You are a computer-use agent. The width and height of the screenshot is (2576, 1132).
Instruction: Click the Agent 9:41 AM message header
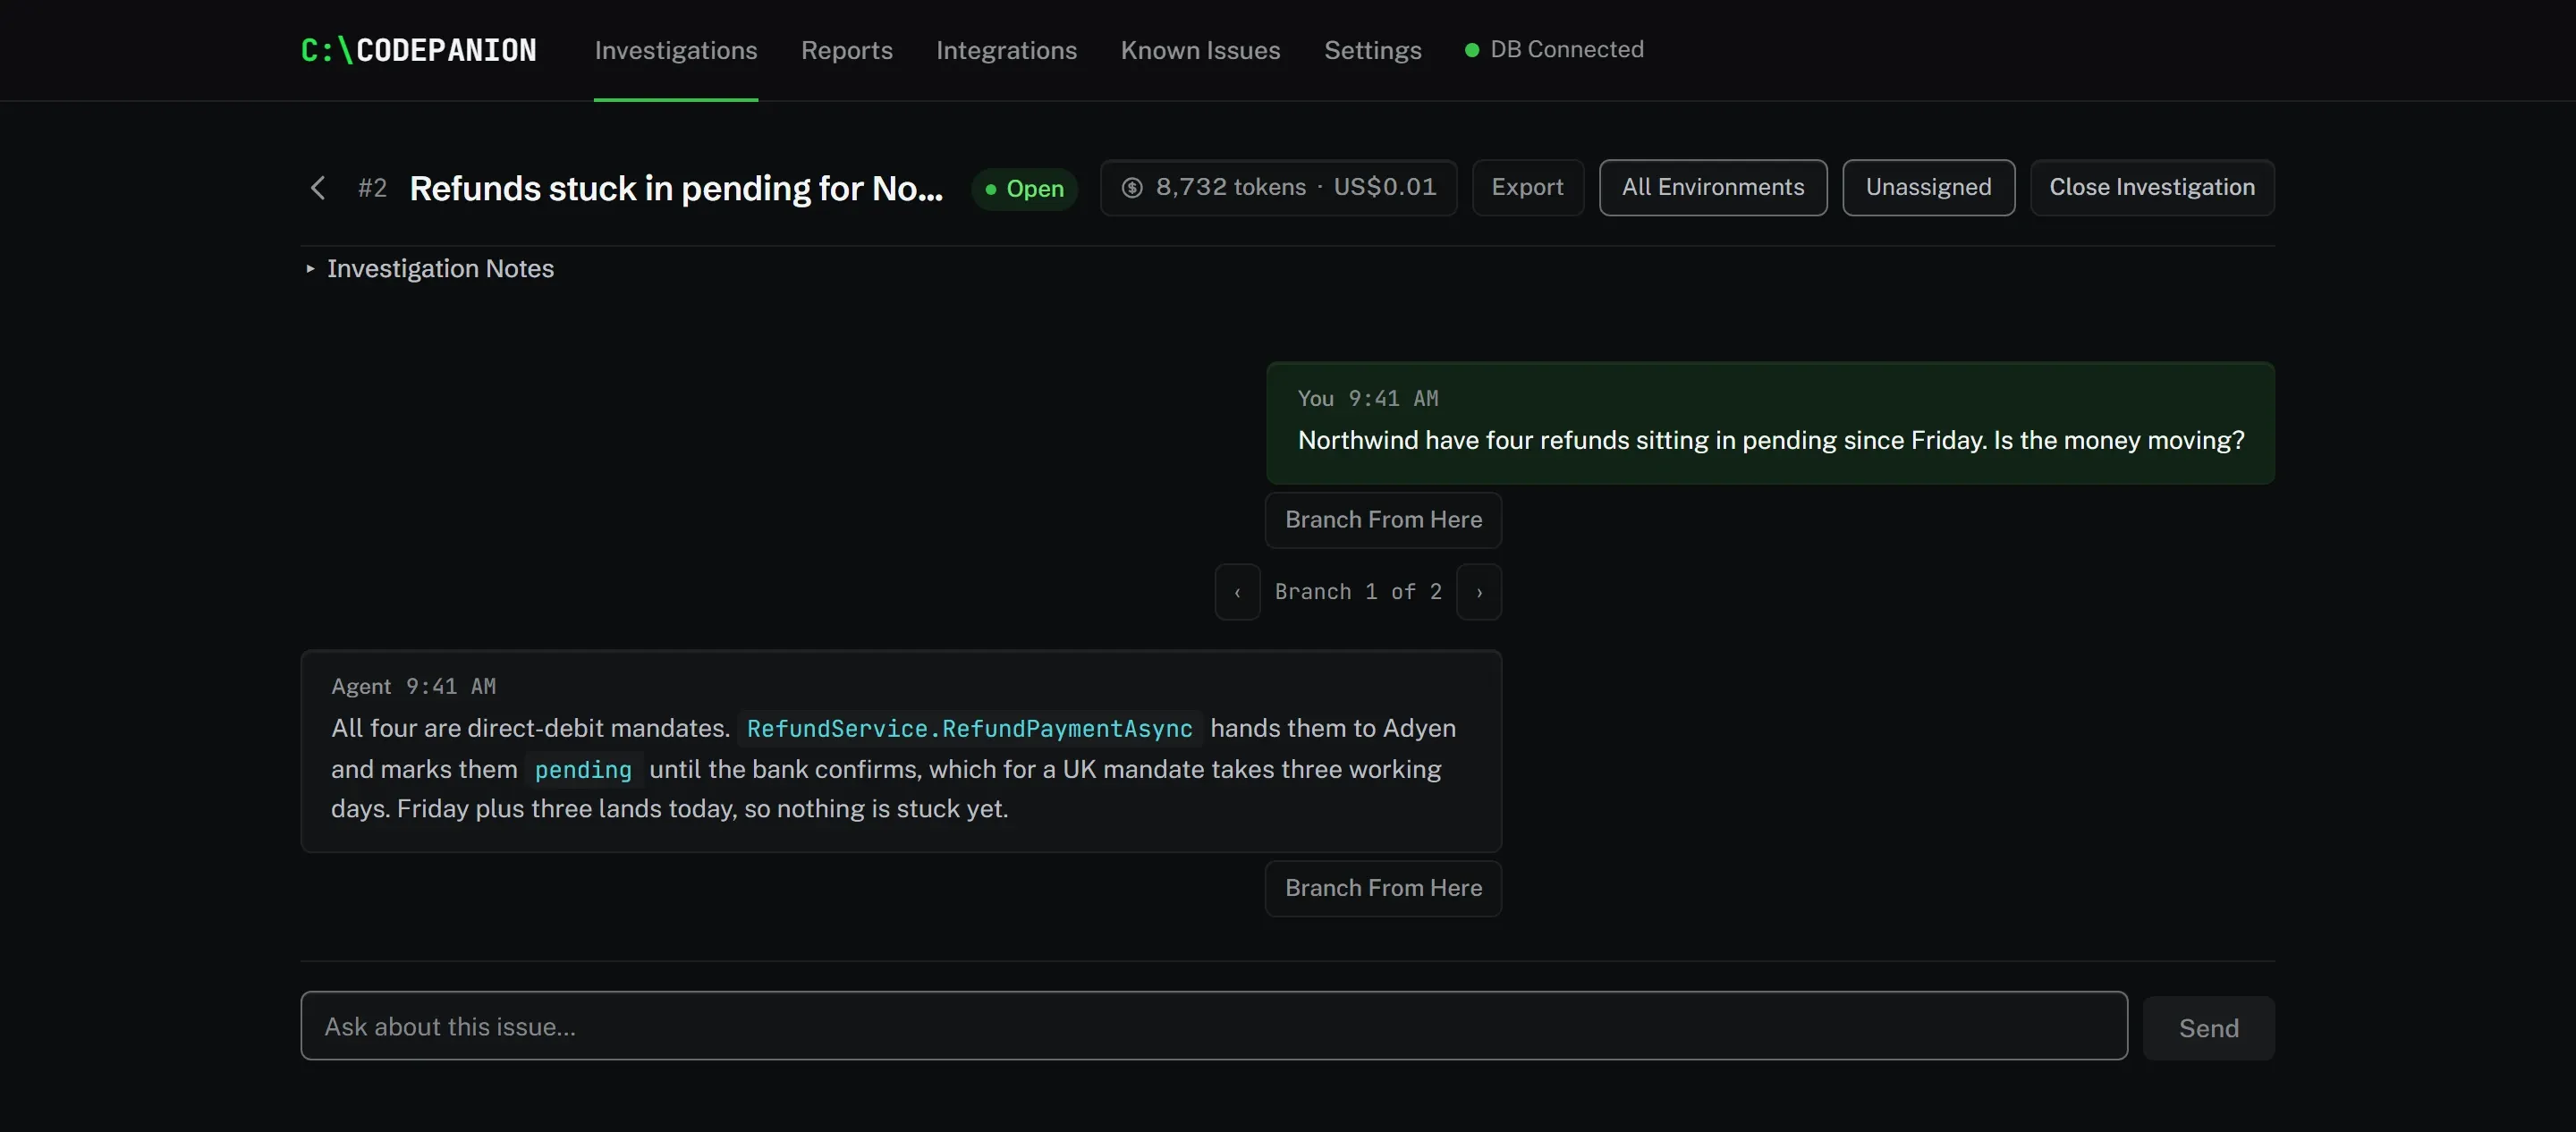413,687
